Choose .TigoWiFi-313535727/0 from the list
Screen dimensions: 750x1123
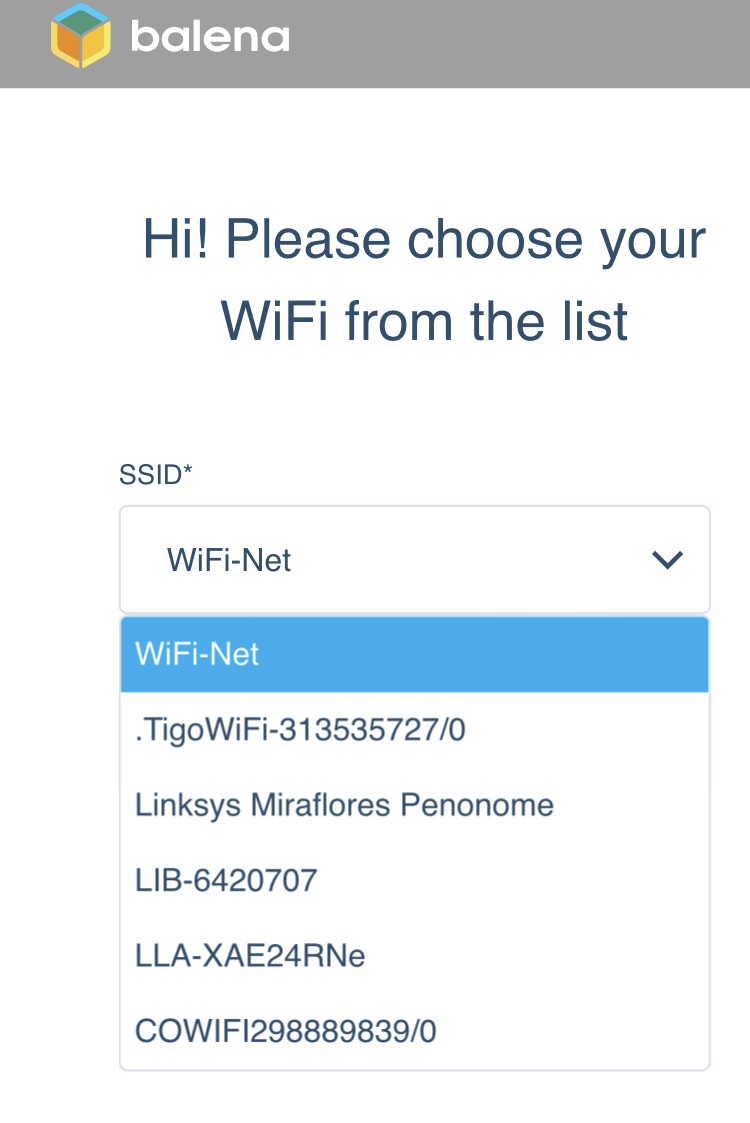pyautogui.click(x=300, y=730)
